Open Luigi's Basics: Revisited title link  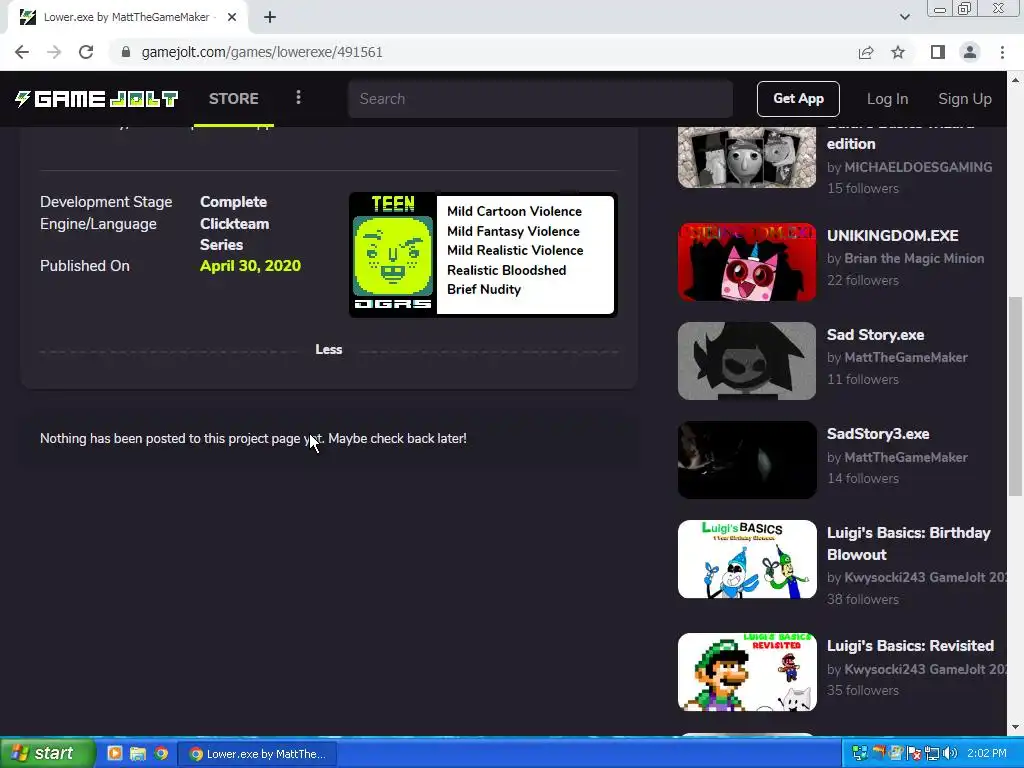[x=910, y=646]
